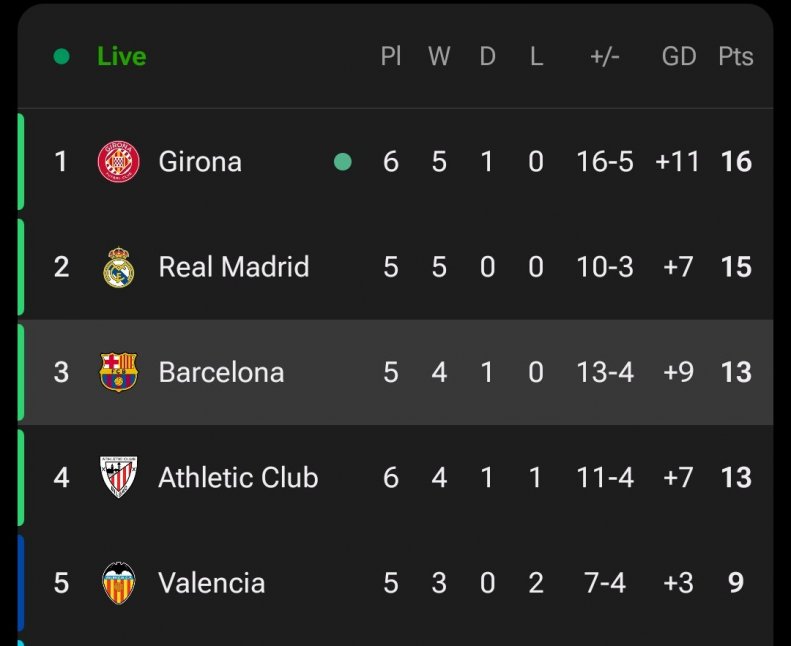Click the Athletic Club crest
The width and height of the screenshot is (791, 646).
tap(119, 477)
